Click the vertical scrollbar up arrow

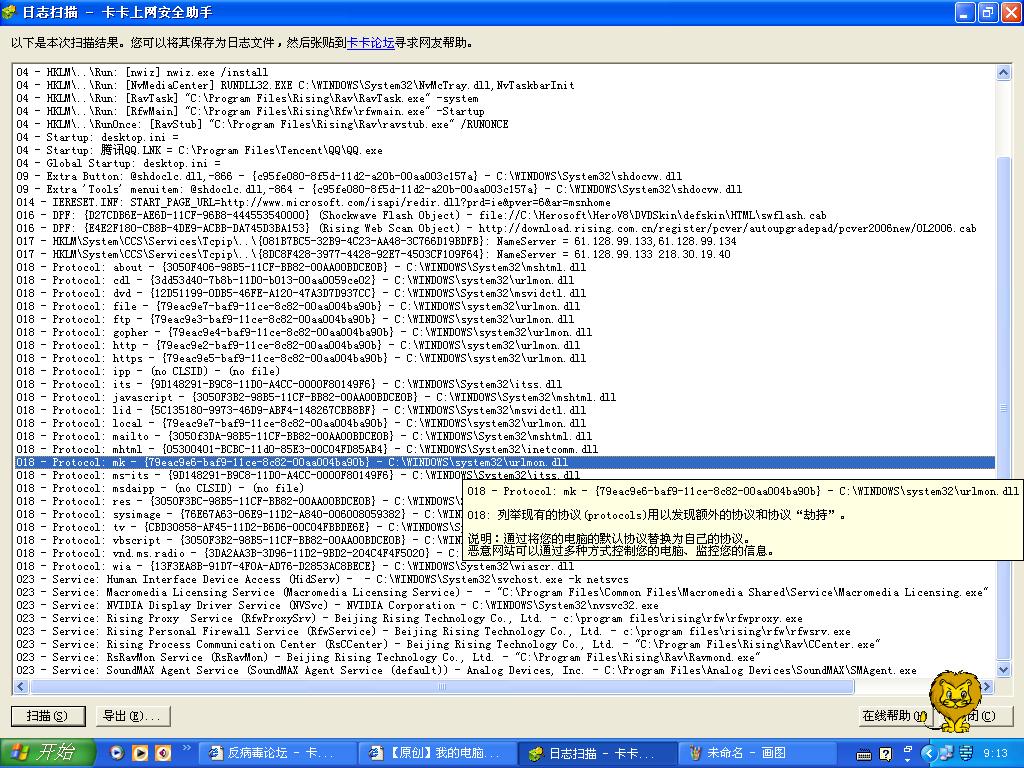tap(1004, 72)
